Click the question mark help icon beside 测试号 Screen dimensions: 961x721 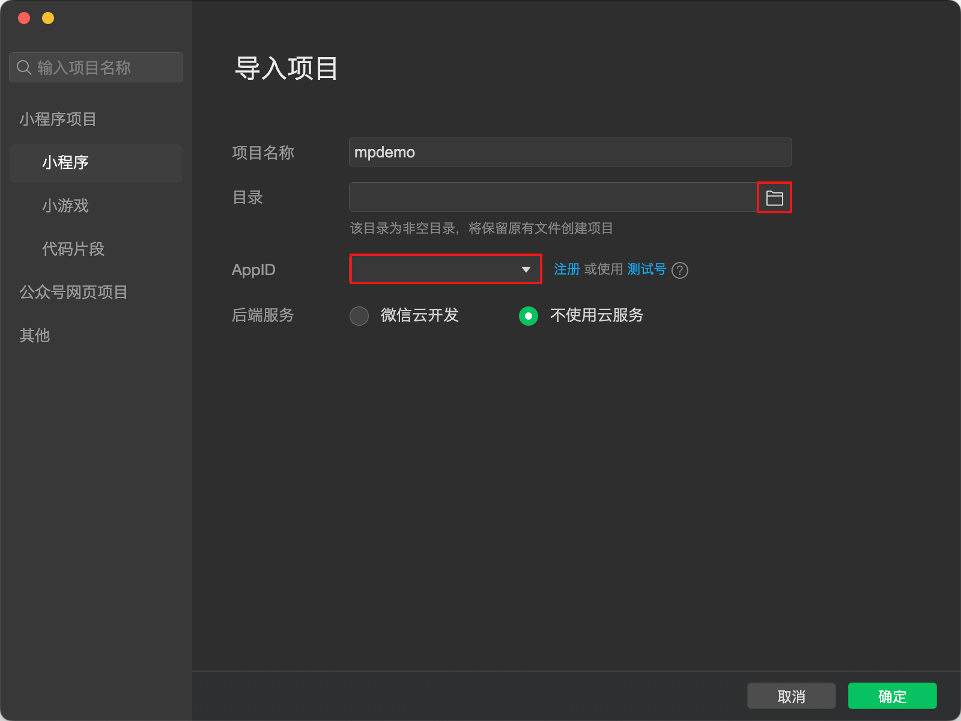point(680,269)
